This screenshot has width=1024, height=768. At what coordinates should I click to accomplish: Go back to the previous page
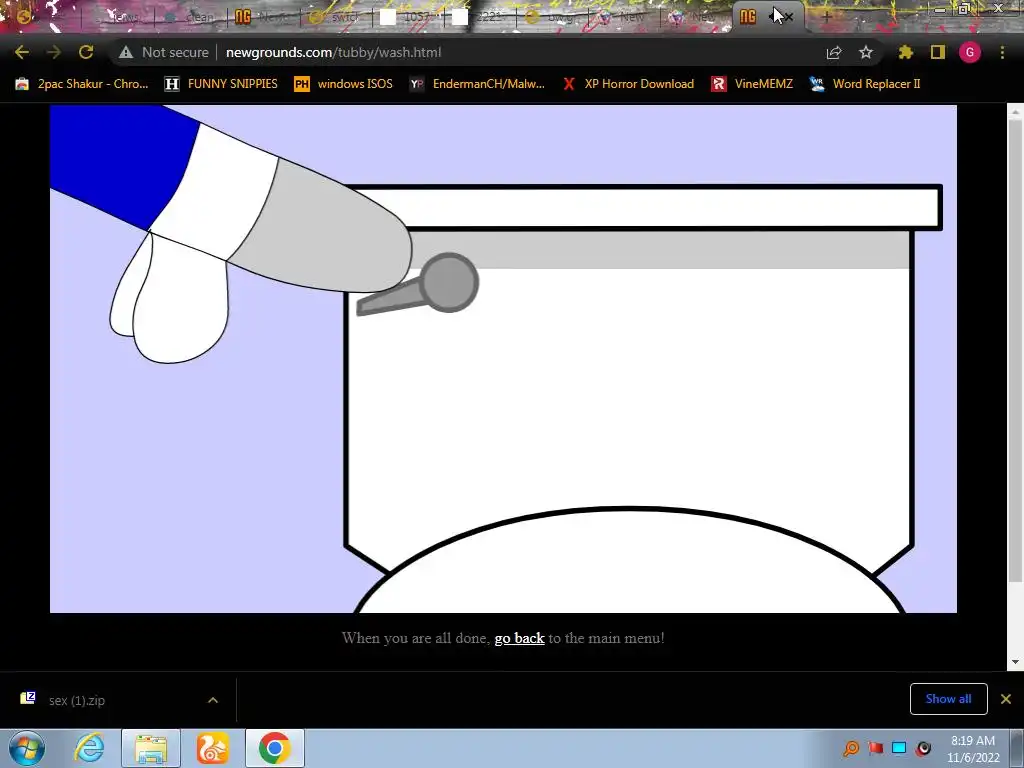tap(22, 52)
